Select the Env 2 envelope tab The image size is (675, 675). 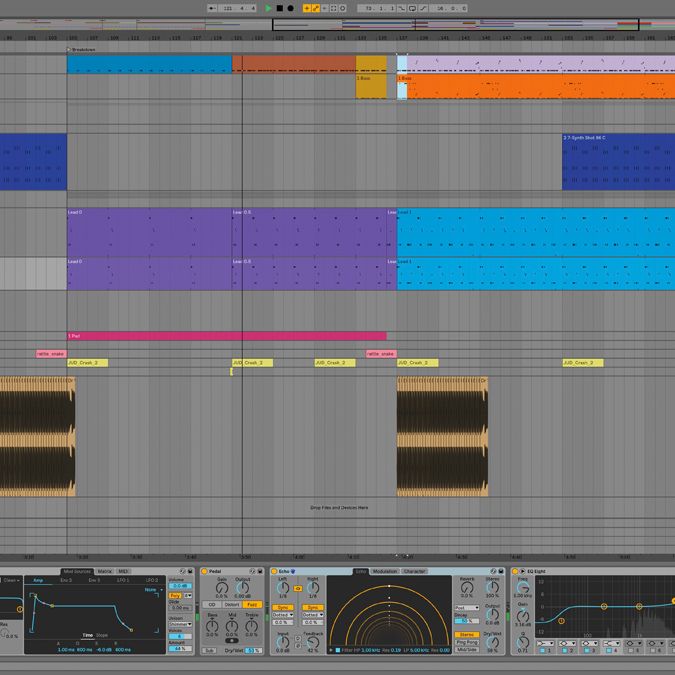click(x=66, y=580)
